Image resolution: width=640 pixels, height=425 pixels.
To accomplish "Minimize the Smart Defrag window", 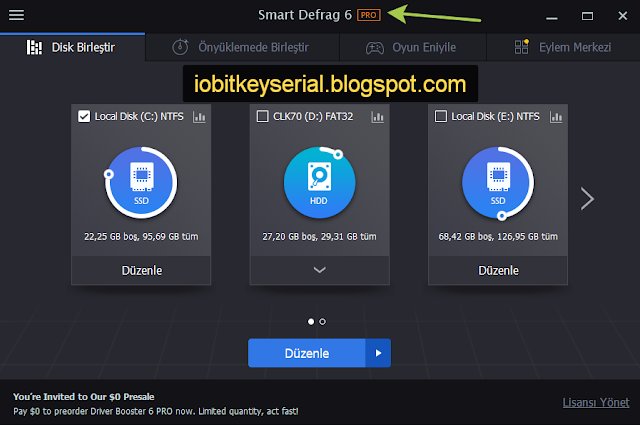I will click(x=552, y=16).
